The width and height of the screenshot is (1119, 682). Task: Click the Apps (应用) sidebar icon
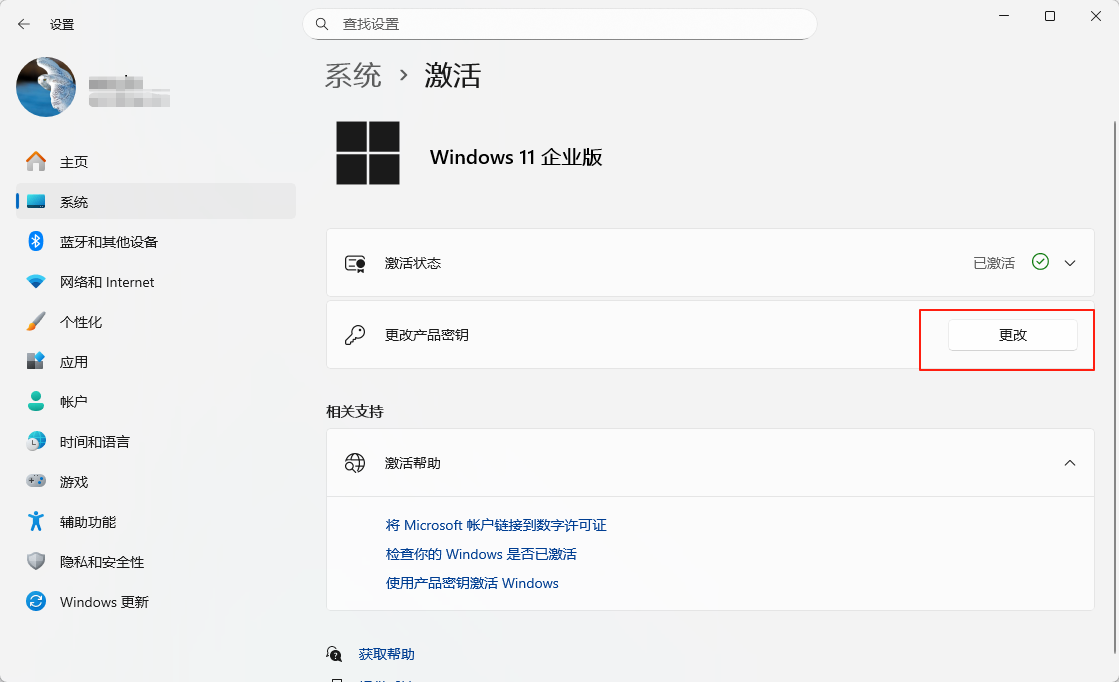coord(36,362)
